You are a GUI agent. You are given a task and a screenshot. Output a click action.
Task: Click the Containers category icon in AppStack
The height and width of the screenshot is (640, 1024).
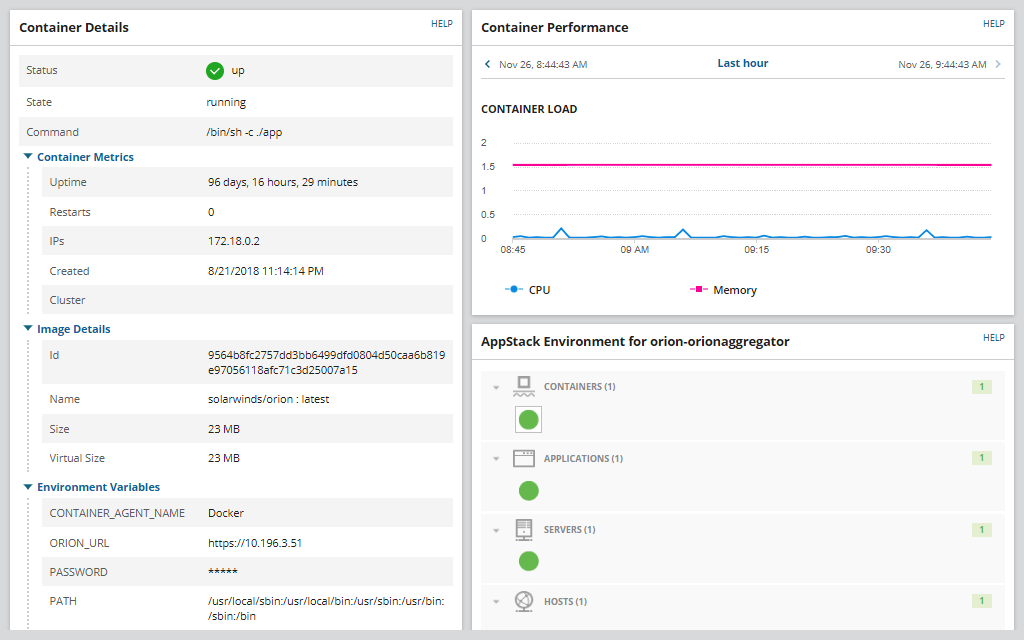click(524, 387)
